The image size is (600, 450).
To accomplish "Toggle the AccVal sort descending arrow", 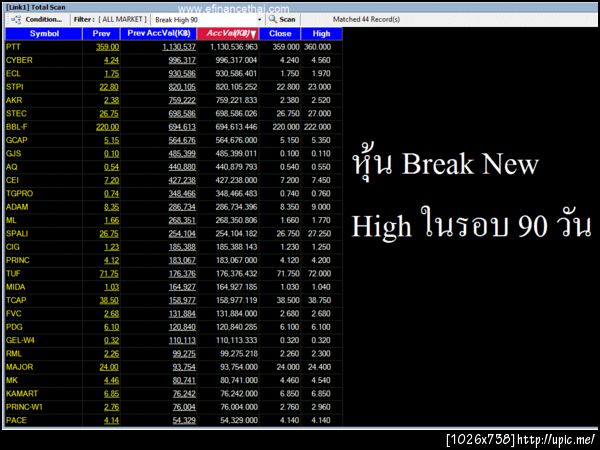I will (253, 34).
